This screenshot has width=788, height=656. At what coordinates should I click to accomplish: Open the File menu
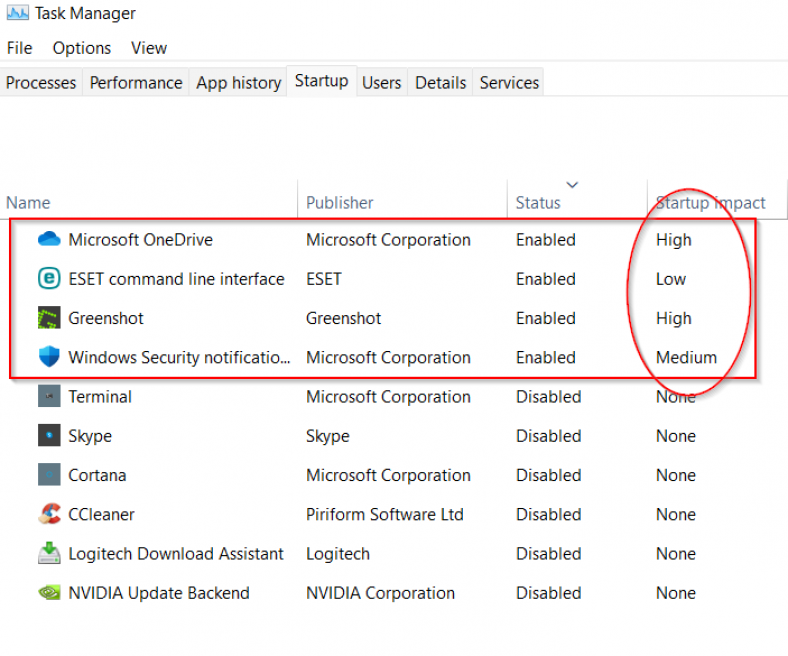[20, 48]
